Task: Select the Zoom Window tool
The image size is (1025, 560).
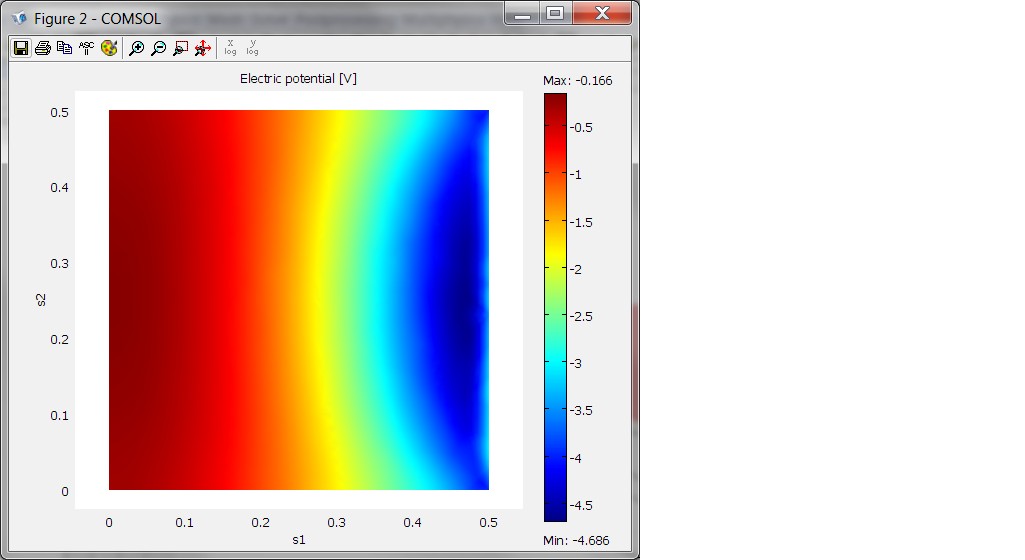Action: [180, 48]
